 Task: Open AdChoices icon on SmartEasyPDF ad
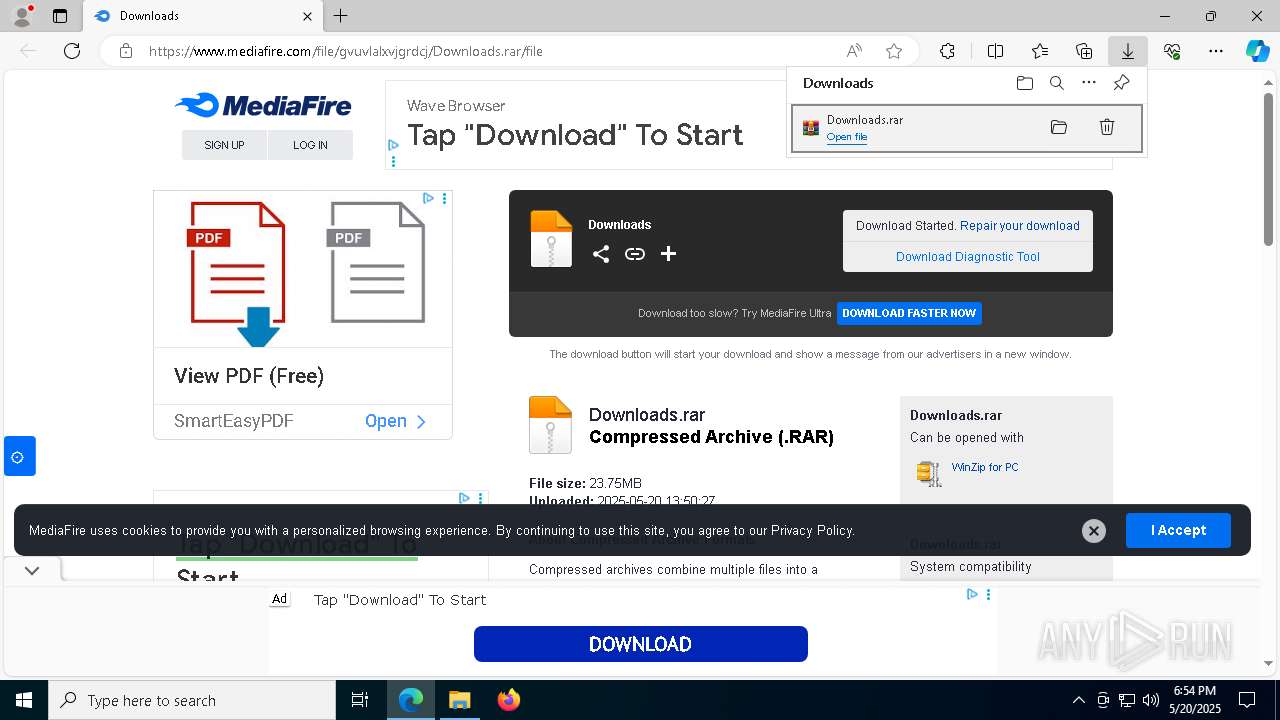(x=428, y=198)
